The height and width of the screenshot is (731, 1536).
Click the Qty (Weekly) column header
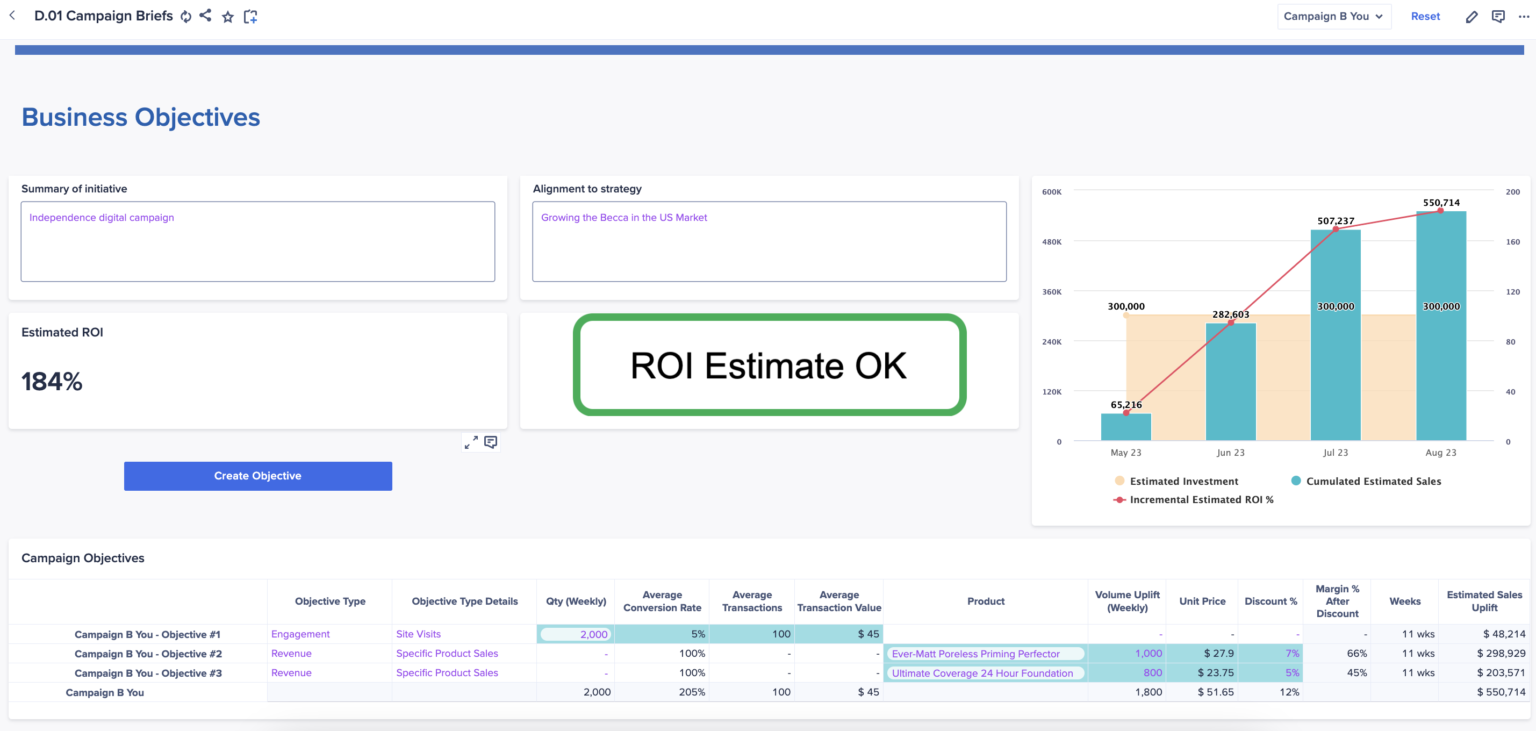(x=575, y=601)
